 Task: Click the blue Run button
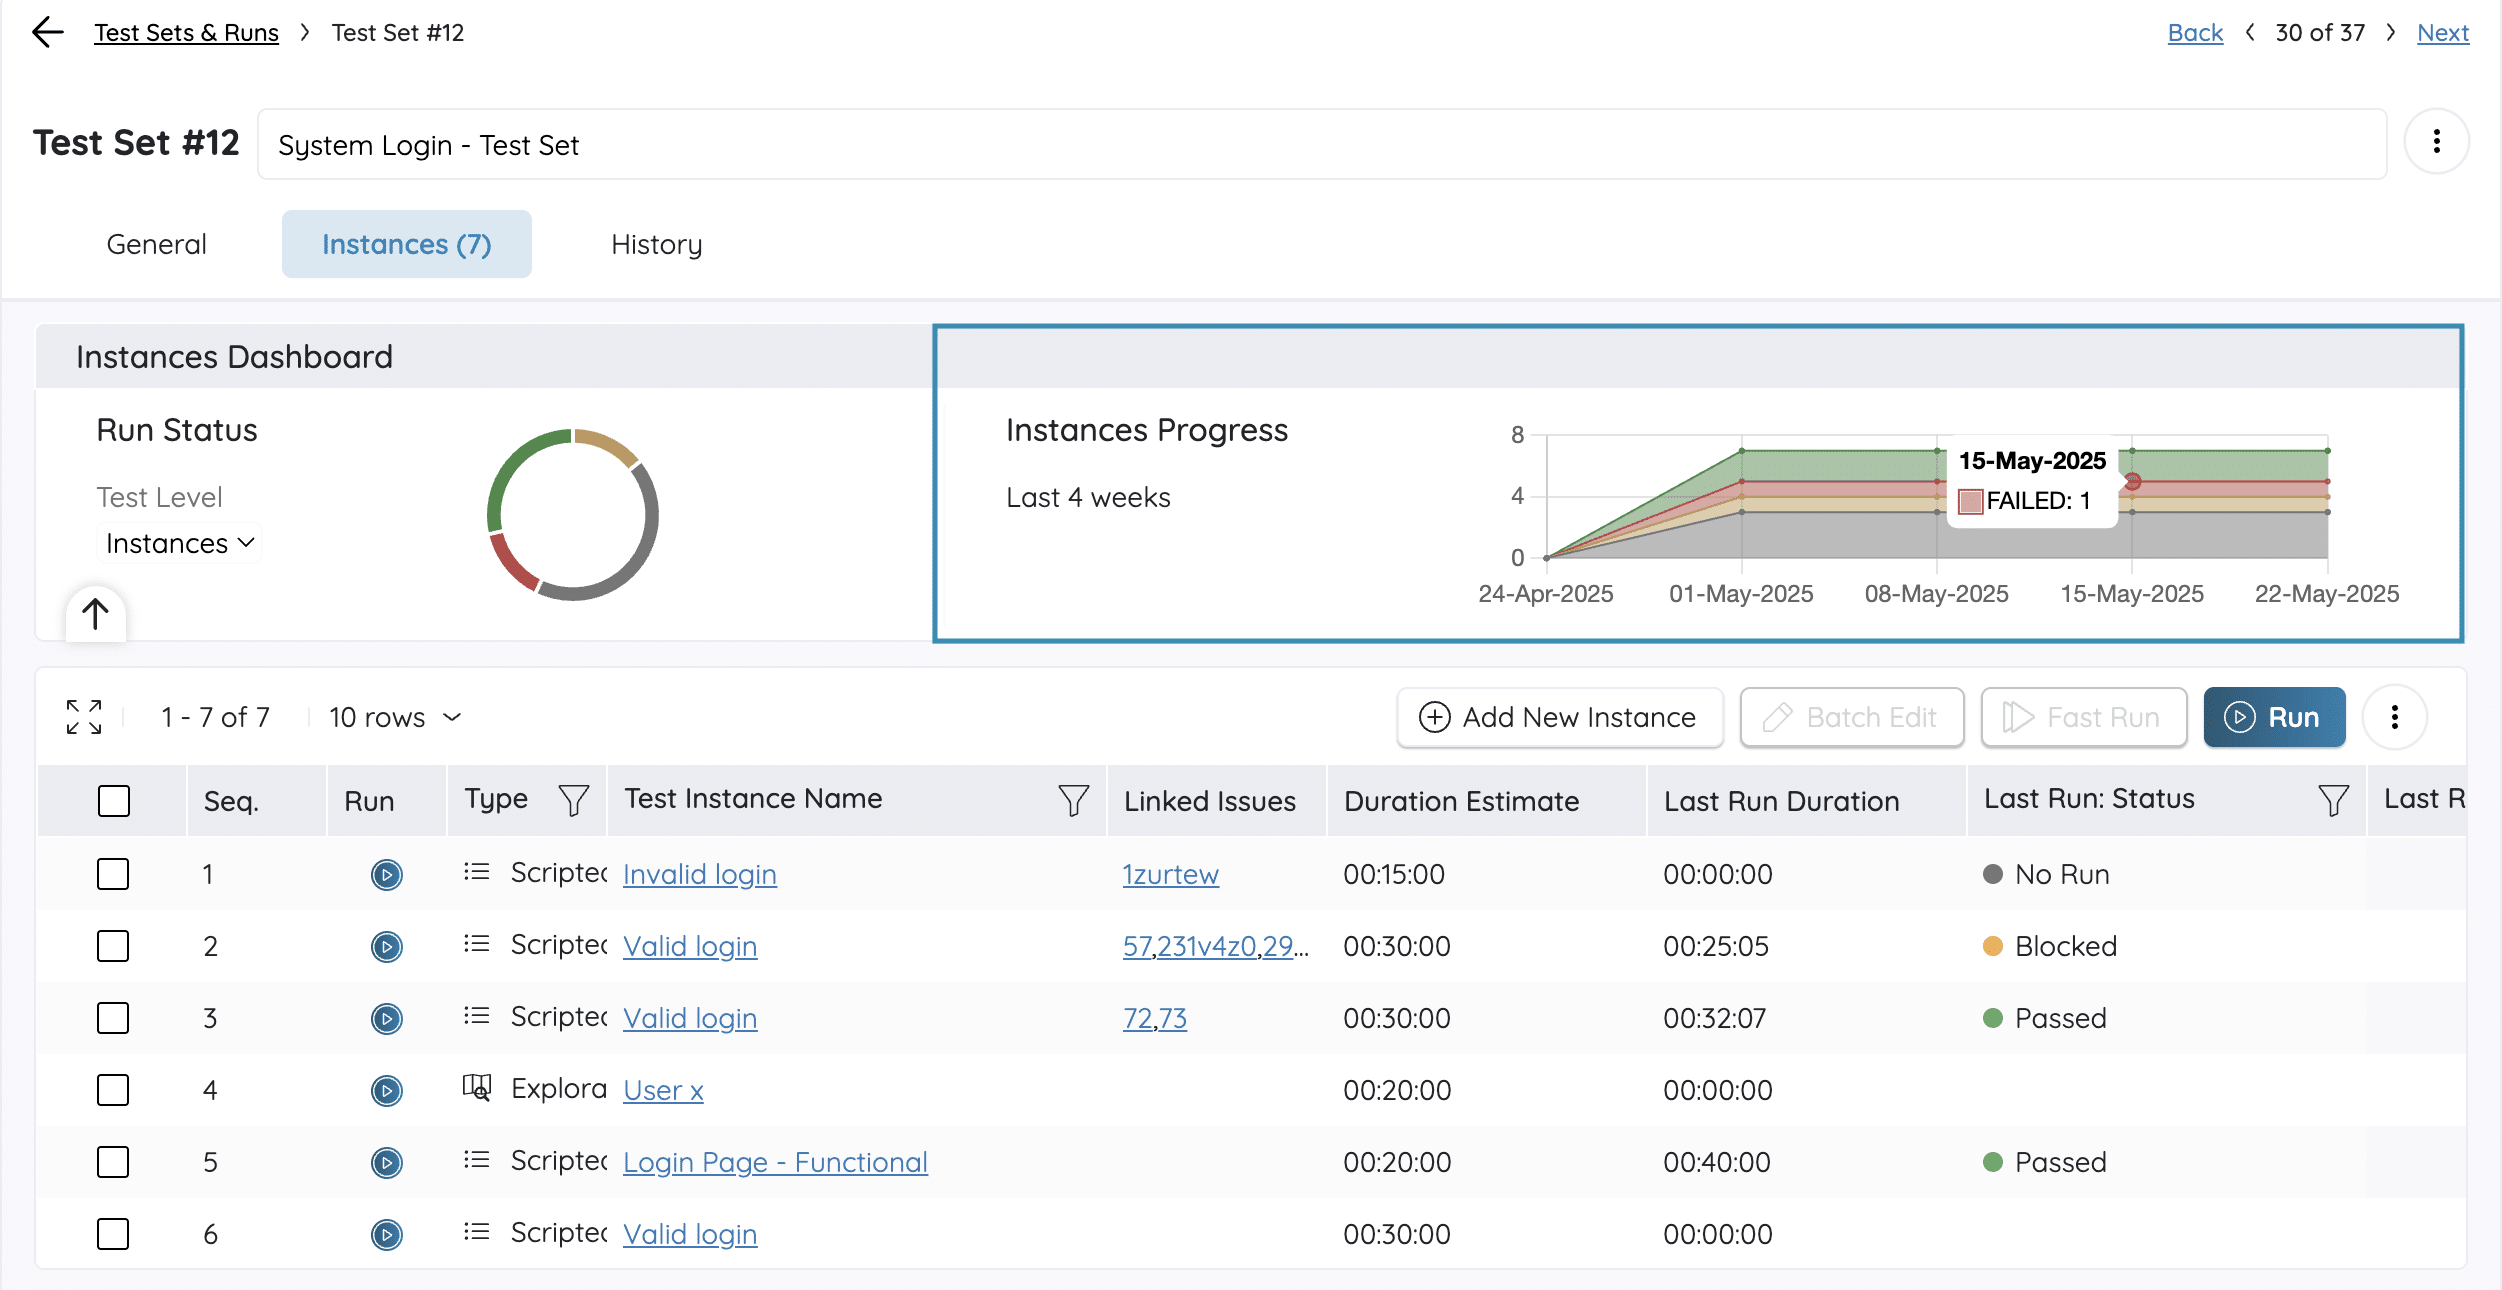[2274, 717]
